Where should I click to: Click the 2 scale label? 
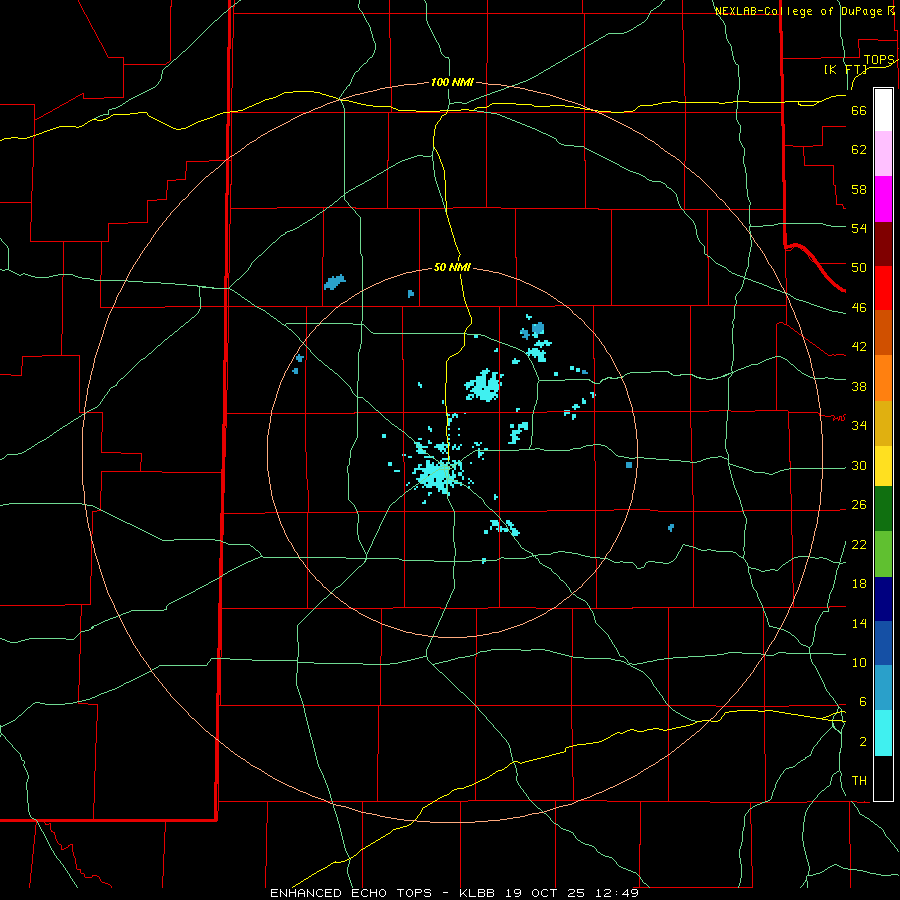pos(862,741)
